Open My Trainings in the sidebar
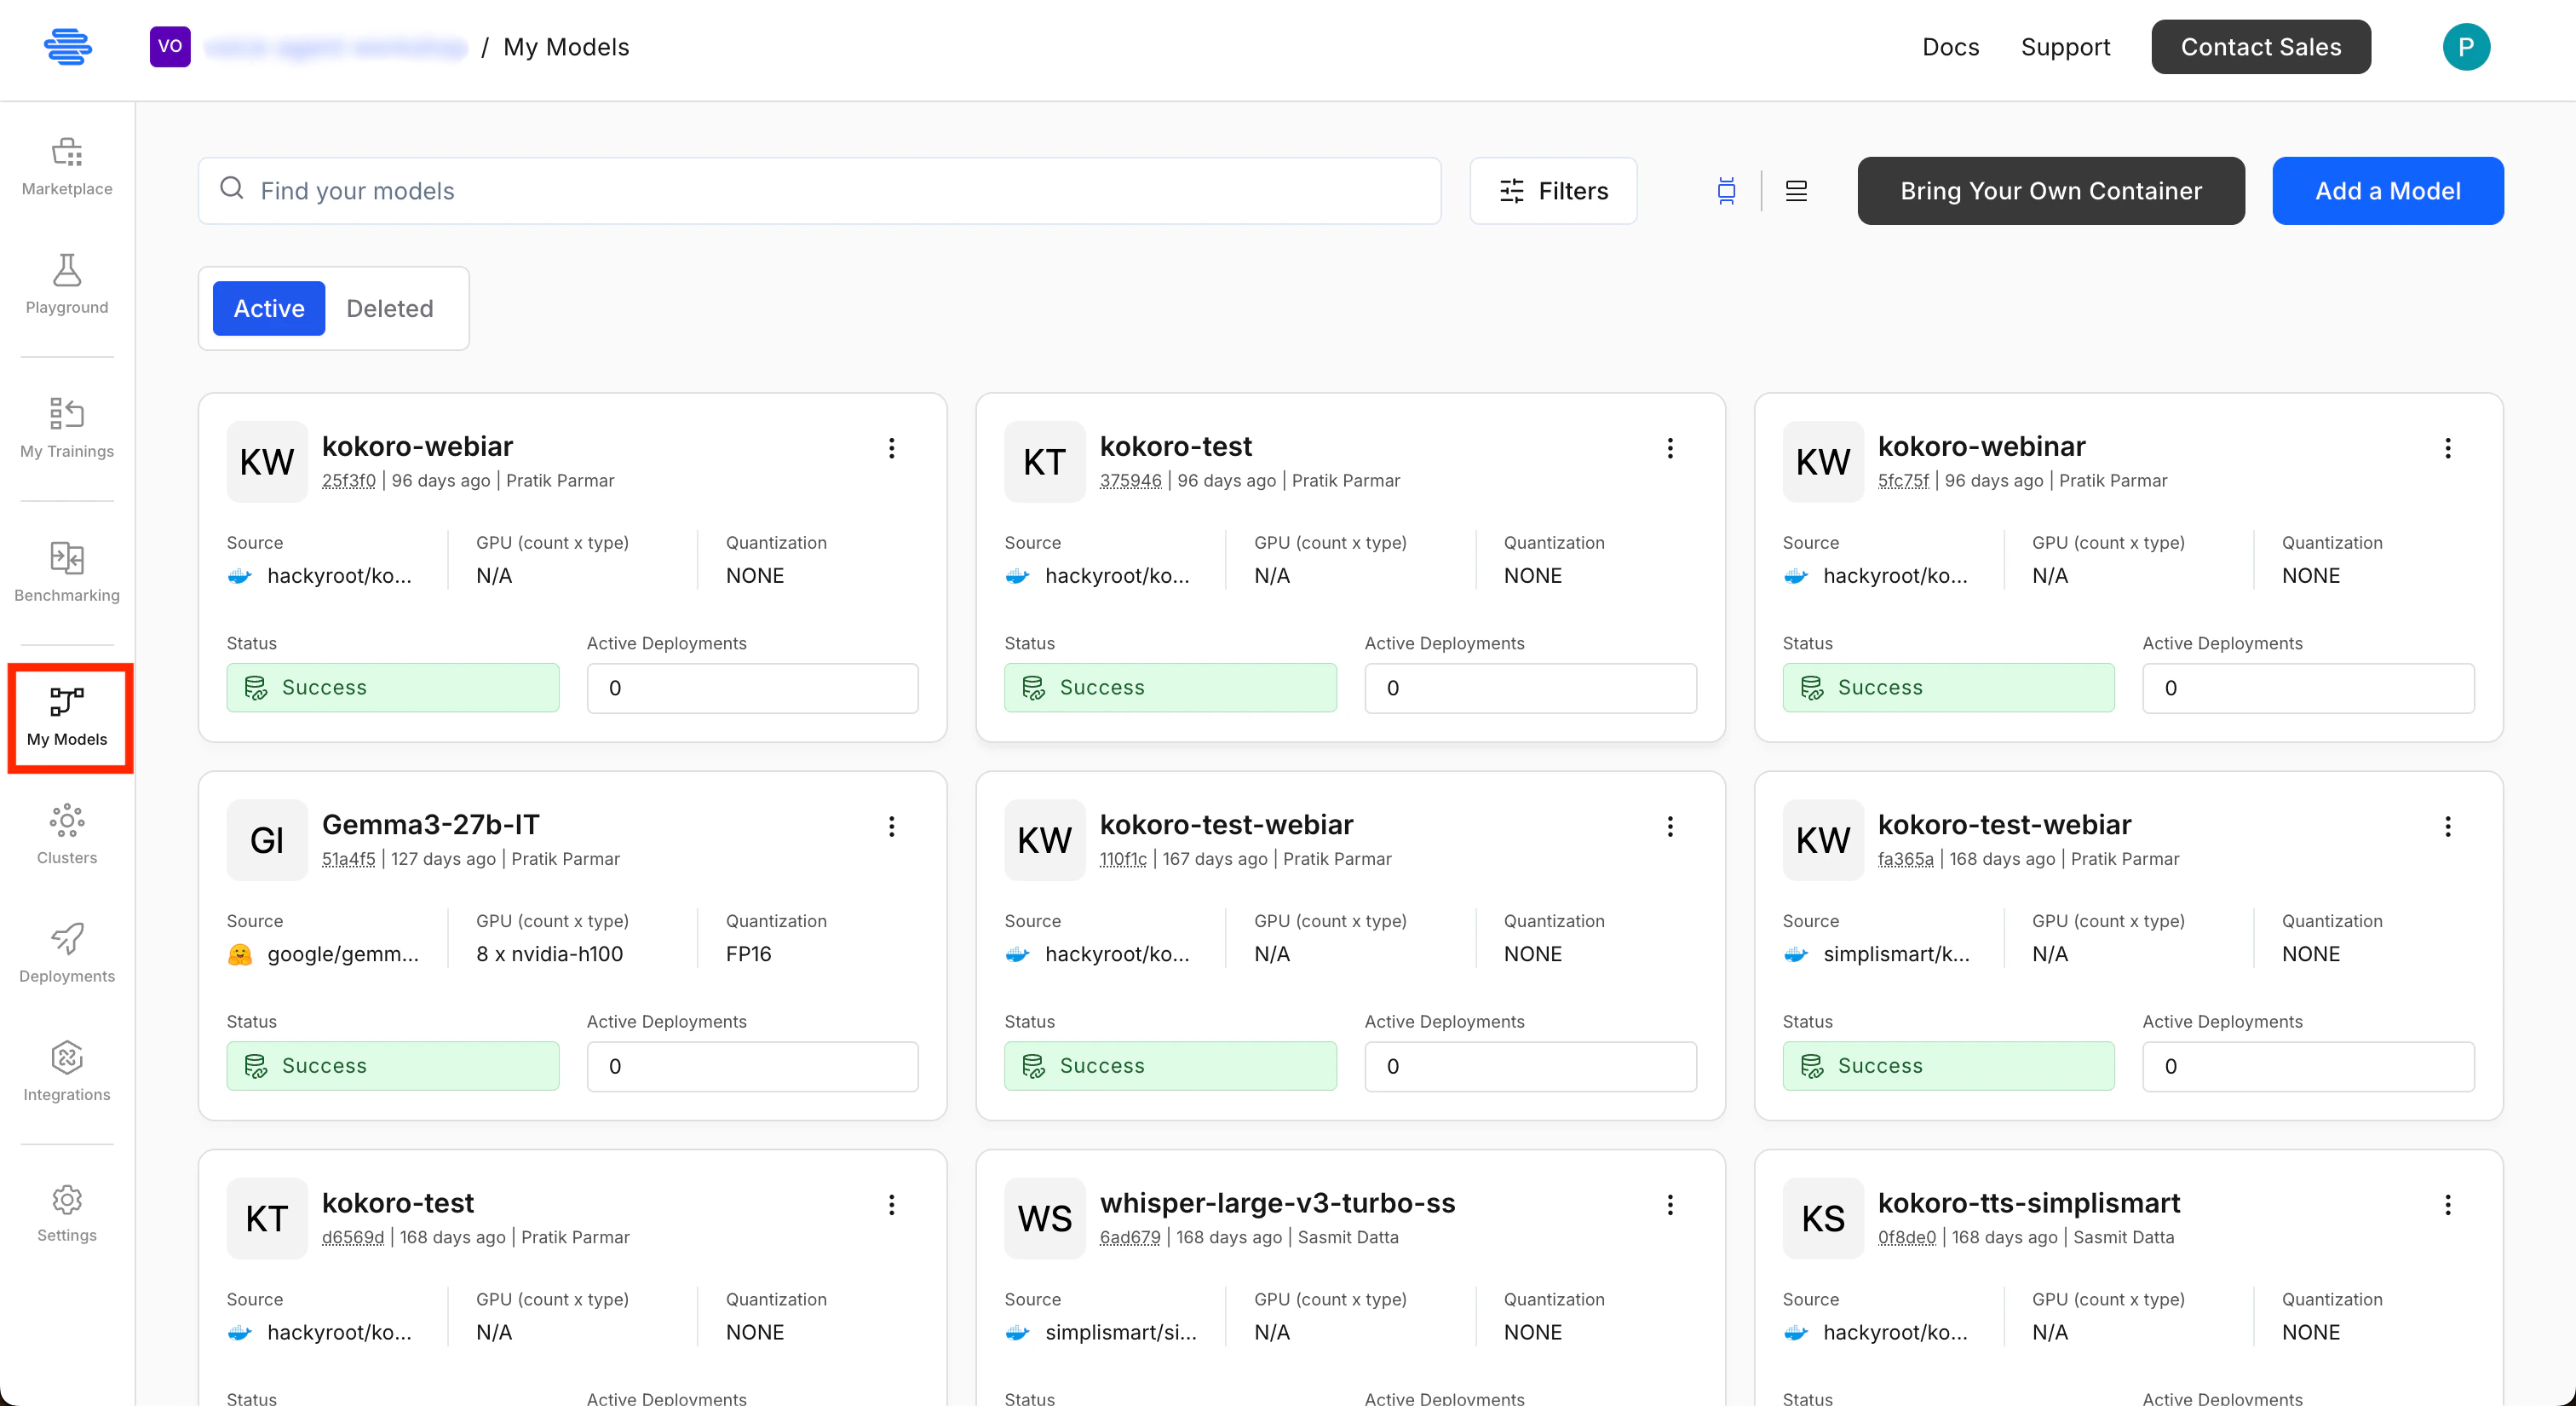Viewport: 2576px width, 1406px height. [67, 429]
